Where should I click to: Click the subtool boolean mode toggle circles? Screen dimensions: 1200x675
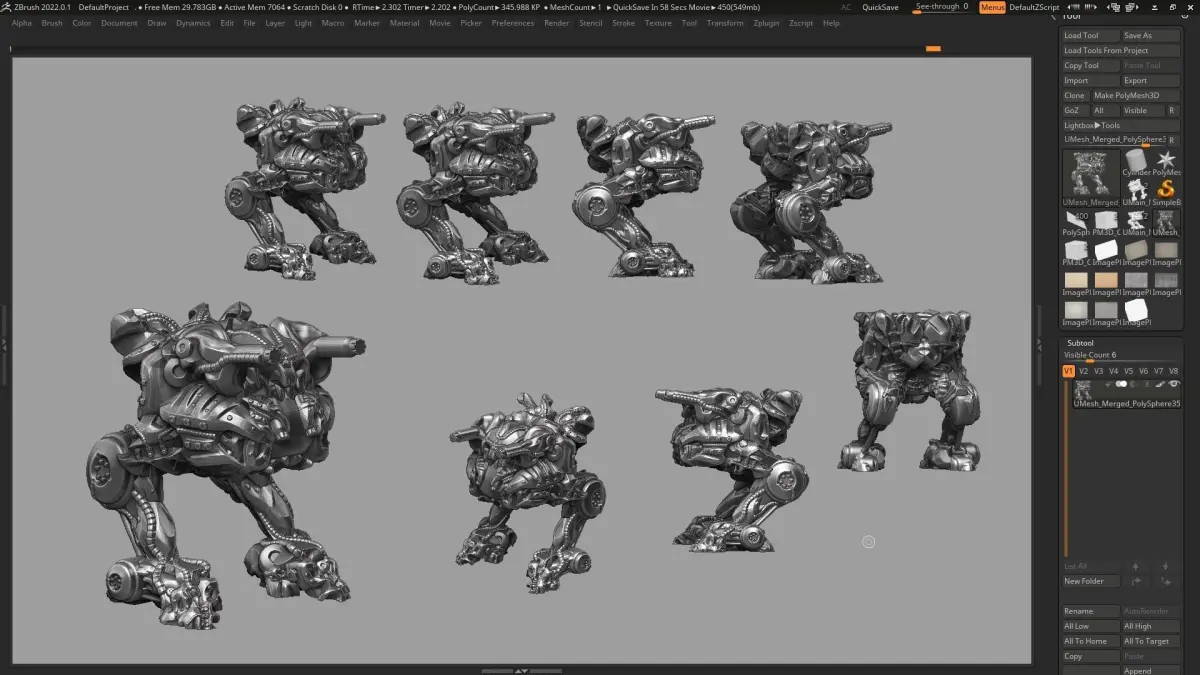1121,384
